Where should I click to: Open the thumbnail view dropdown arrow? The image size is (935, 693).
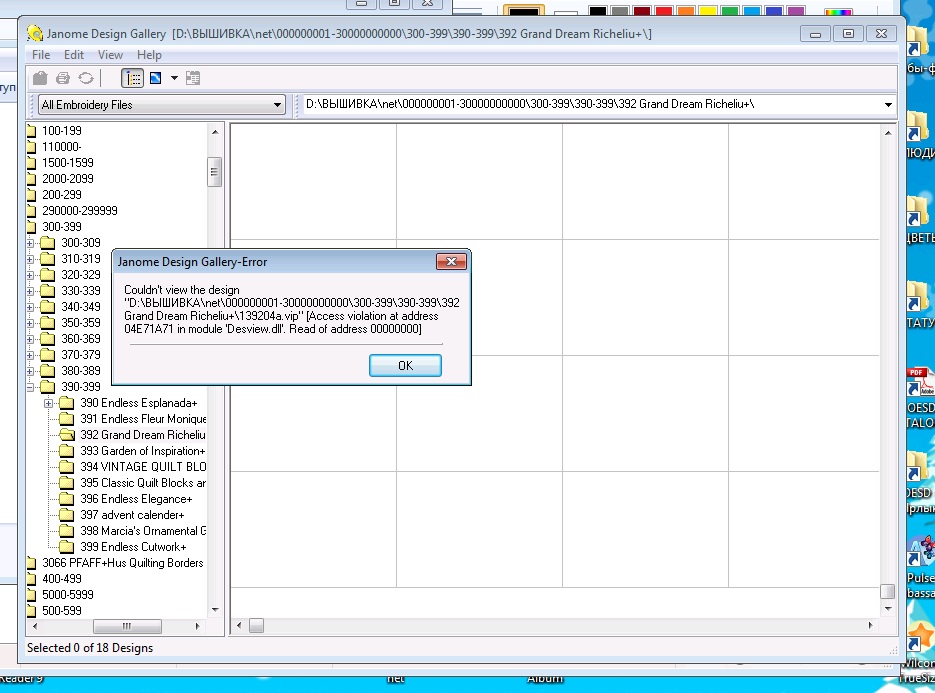174,78
